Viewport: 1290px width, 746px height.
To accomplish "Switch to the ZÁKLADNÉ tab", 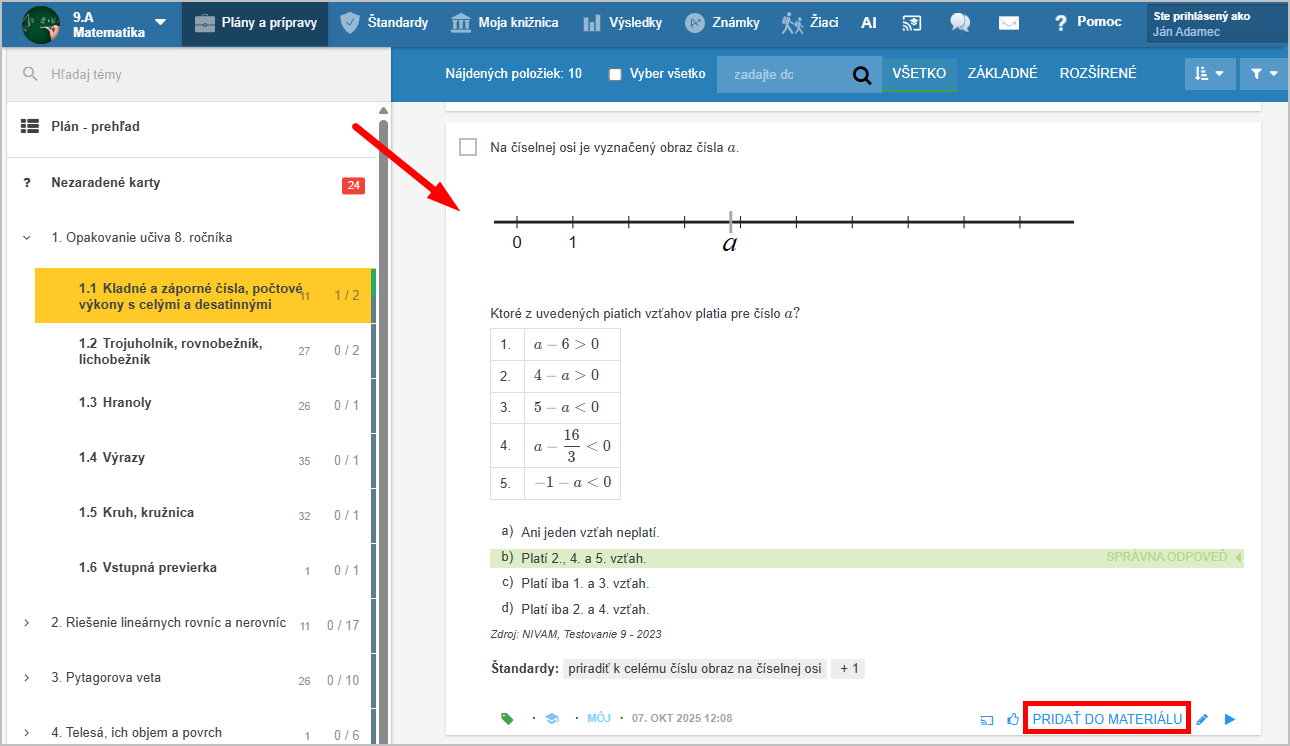I will click(1002, 74).
